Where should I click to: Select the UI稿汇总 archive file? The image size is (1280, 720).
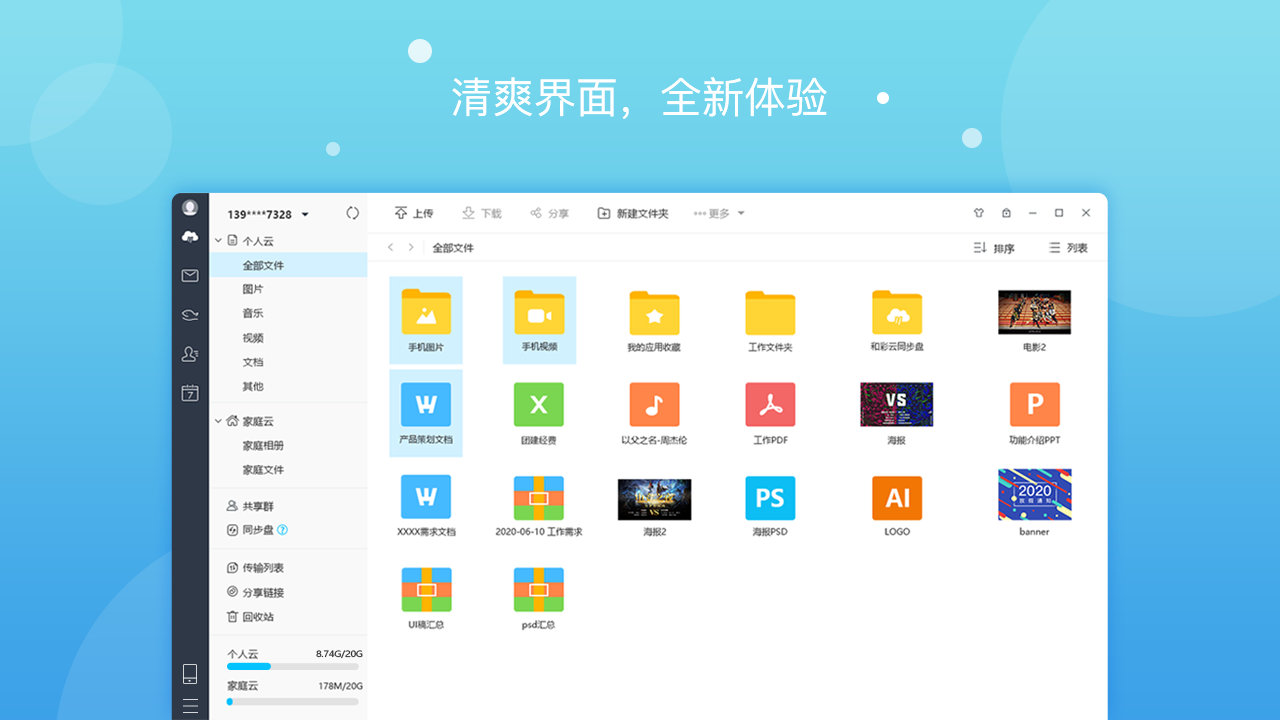point(426,598)
